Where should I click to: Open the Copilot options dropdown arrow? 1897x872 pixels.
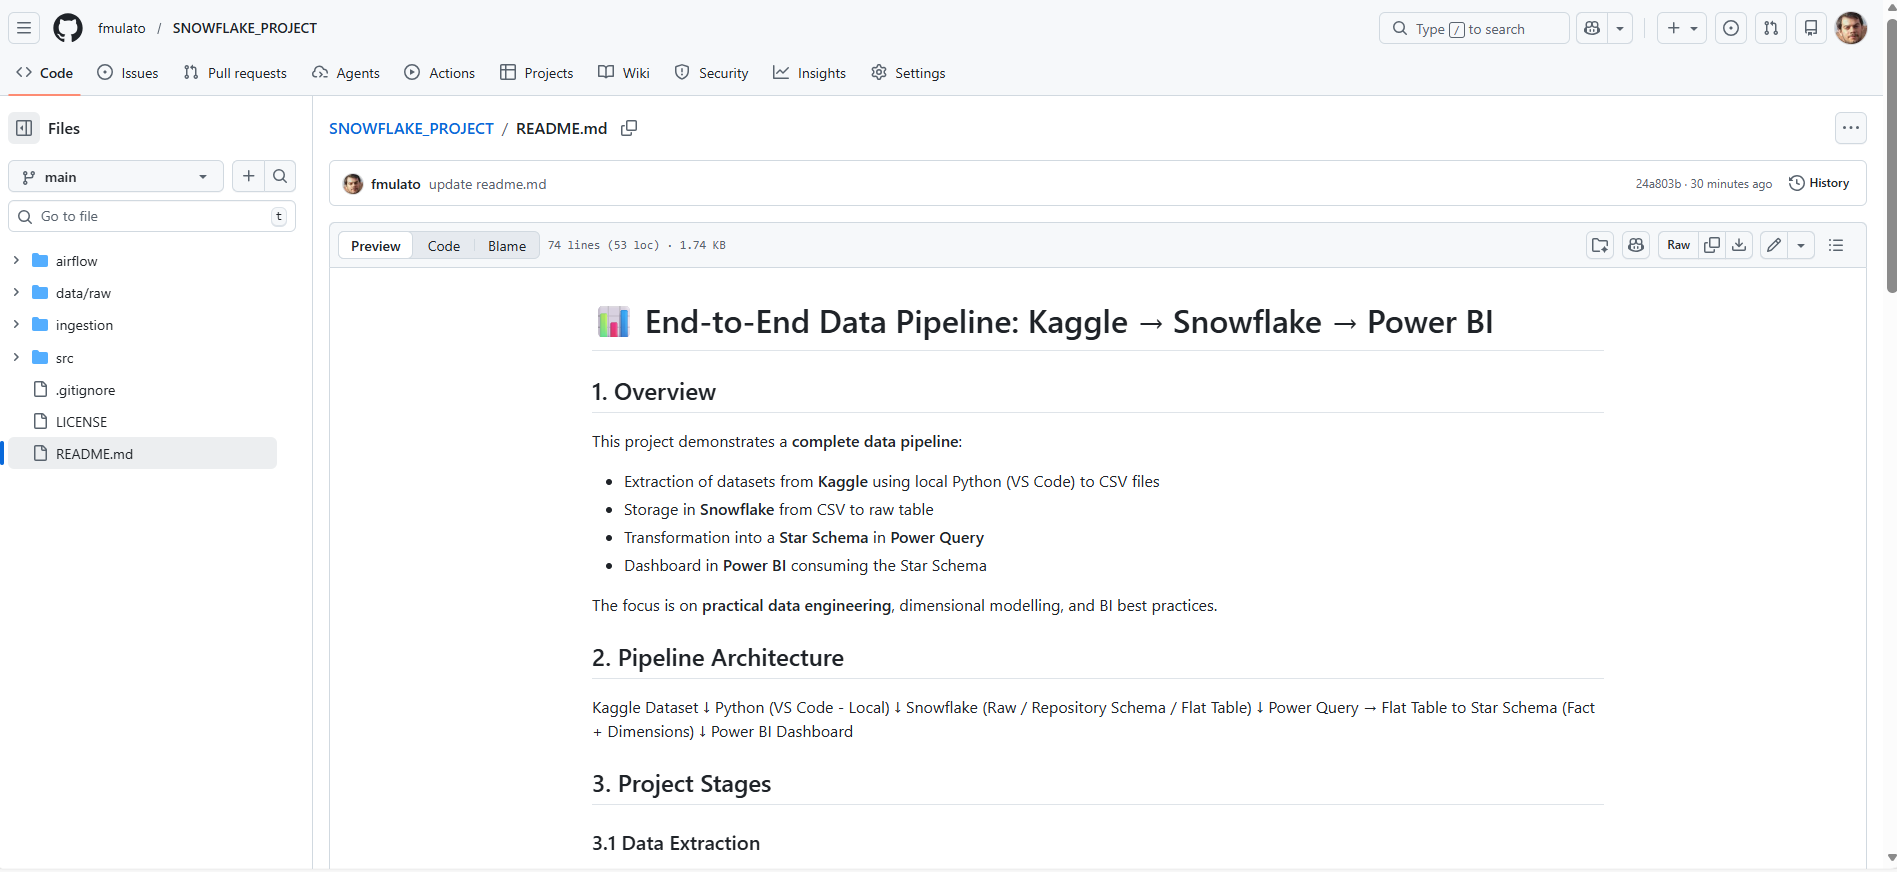(1620, 28)
